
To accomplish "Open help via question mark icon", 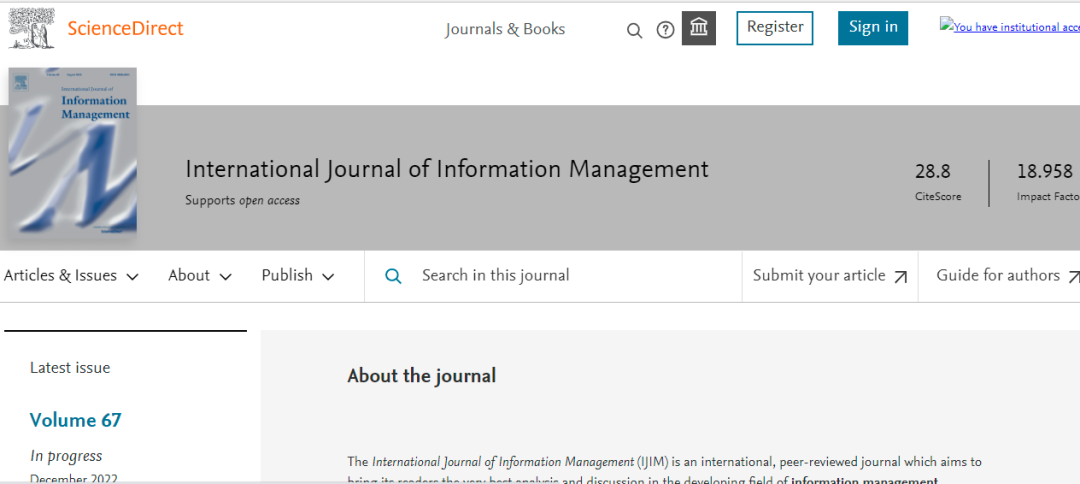I will point(665,30).
